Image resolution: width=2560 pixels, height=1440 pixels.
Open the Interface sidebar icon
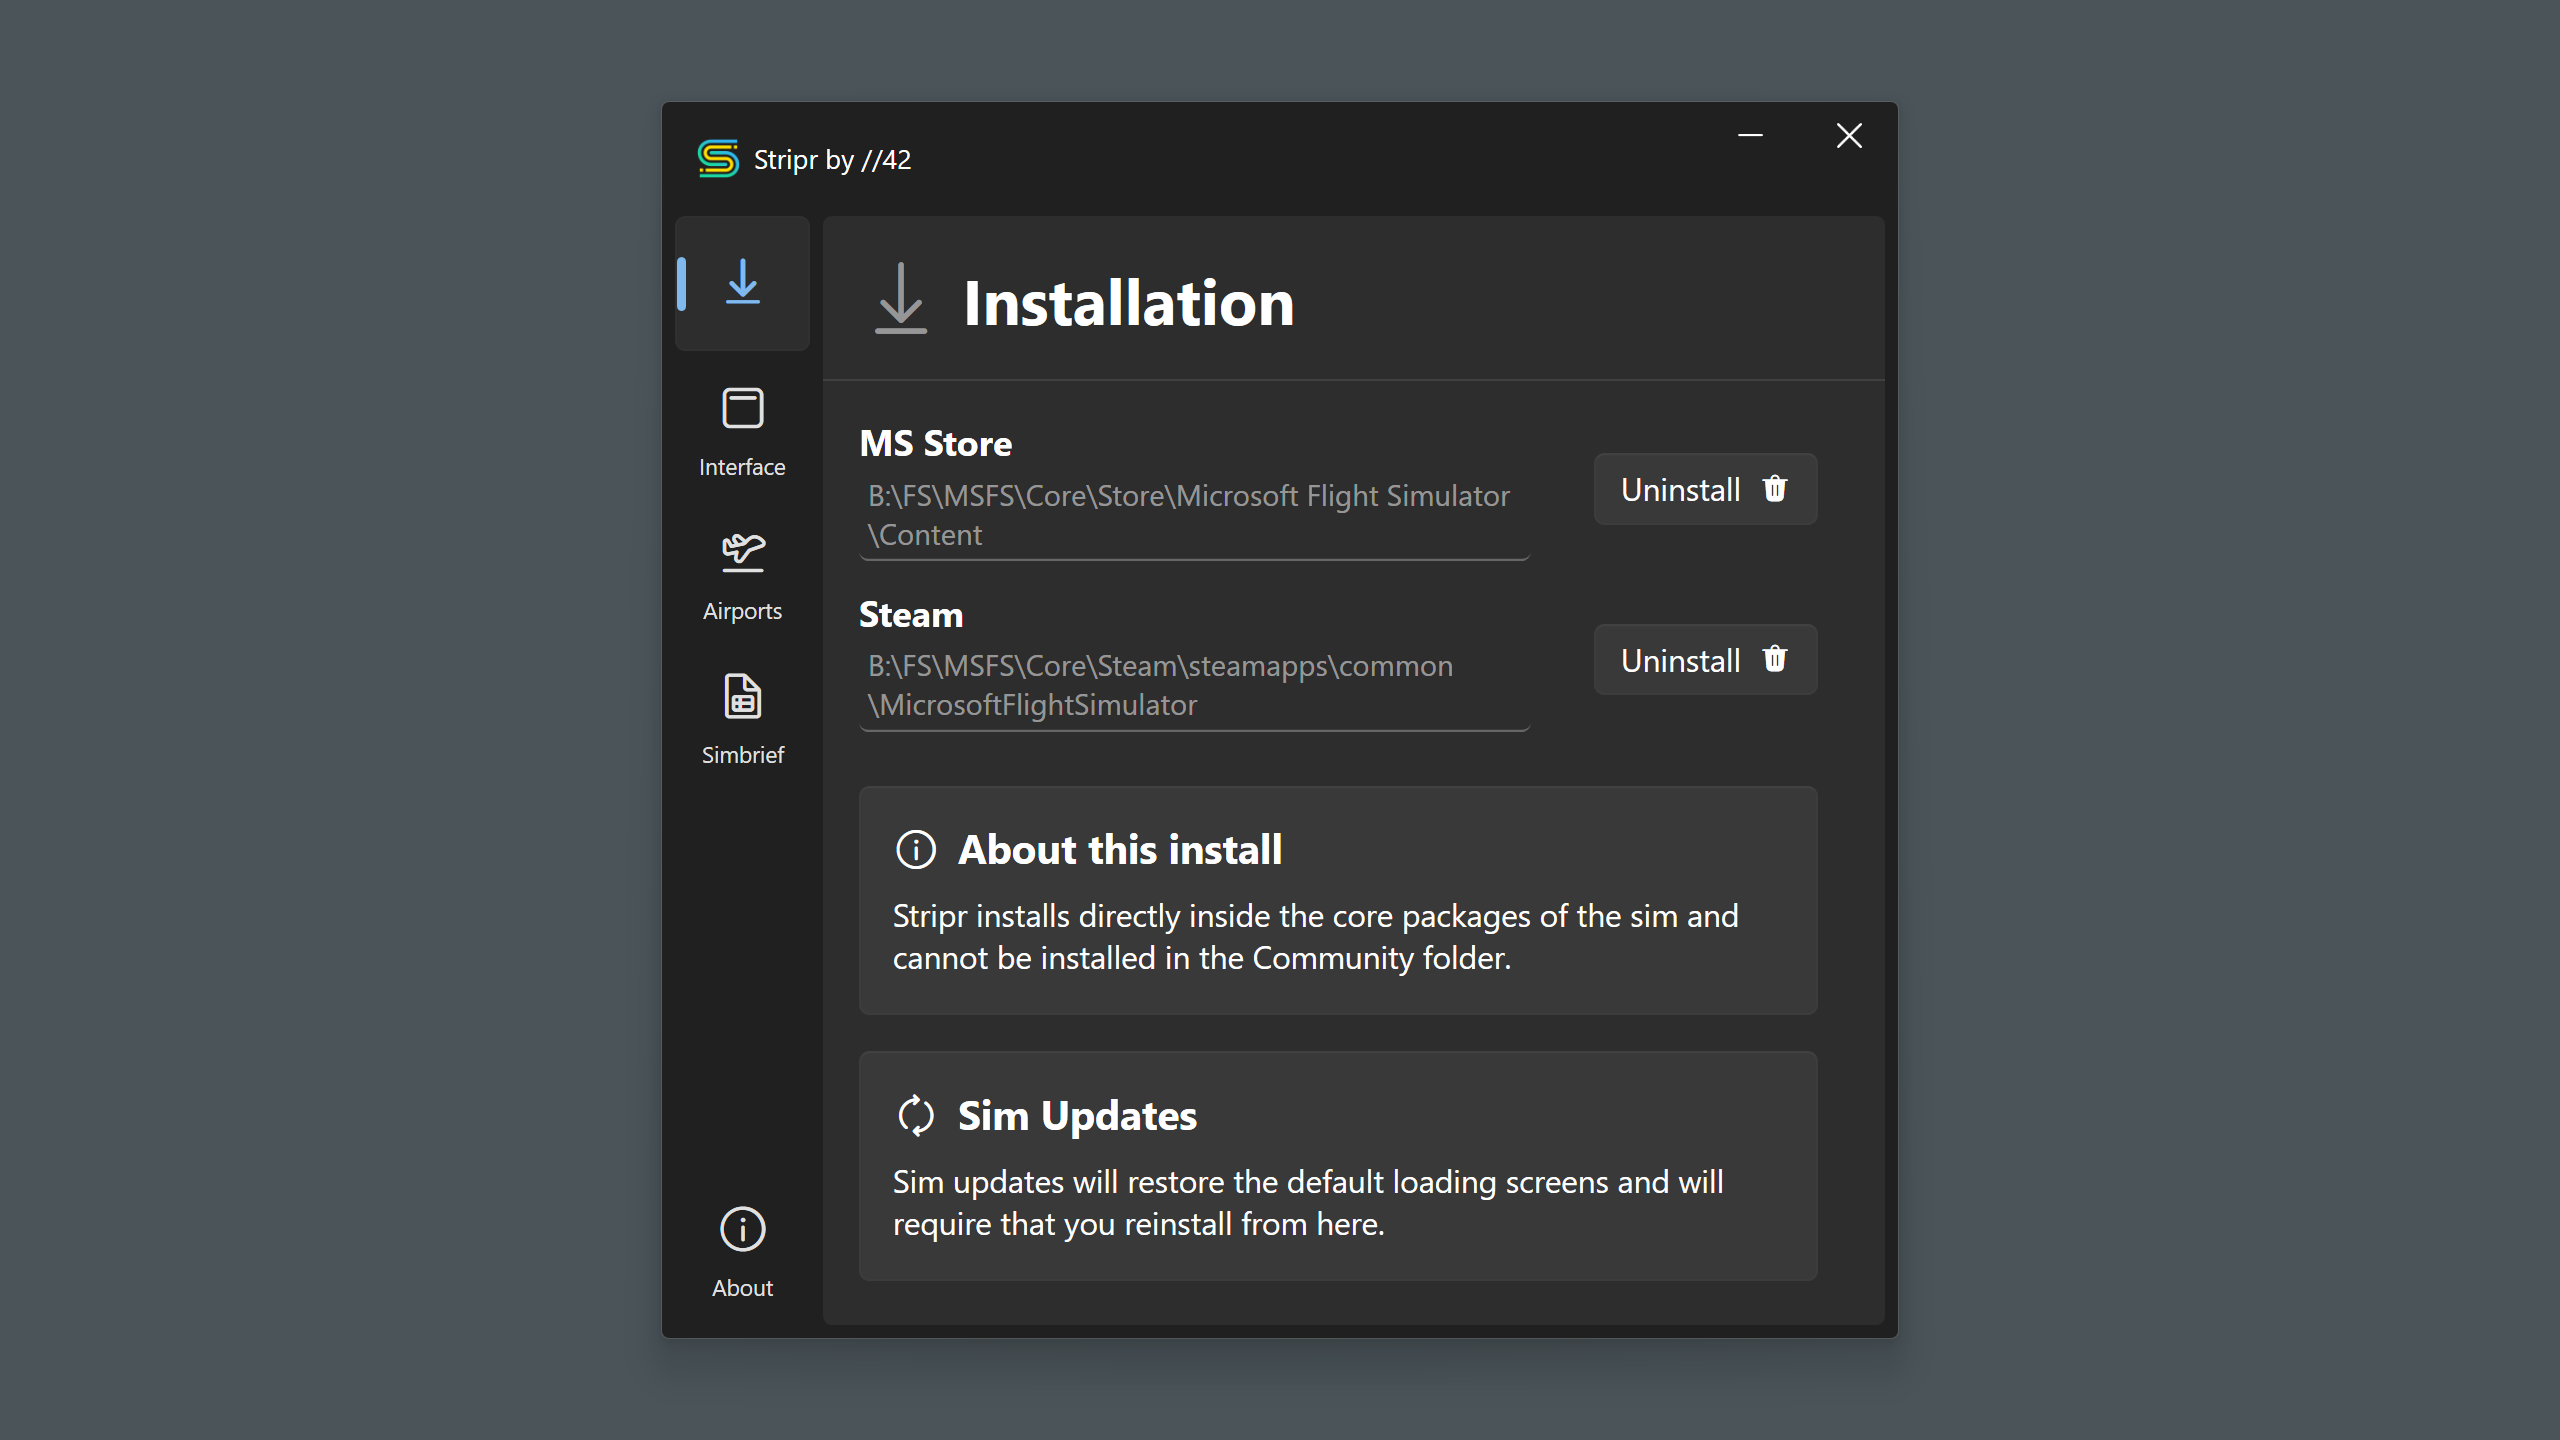[742, 408]
